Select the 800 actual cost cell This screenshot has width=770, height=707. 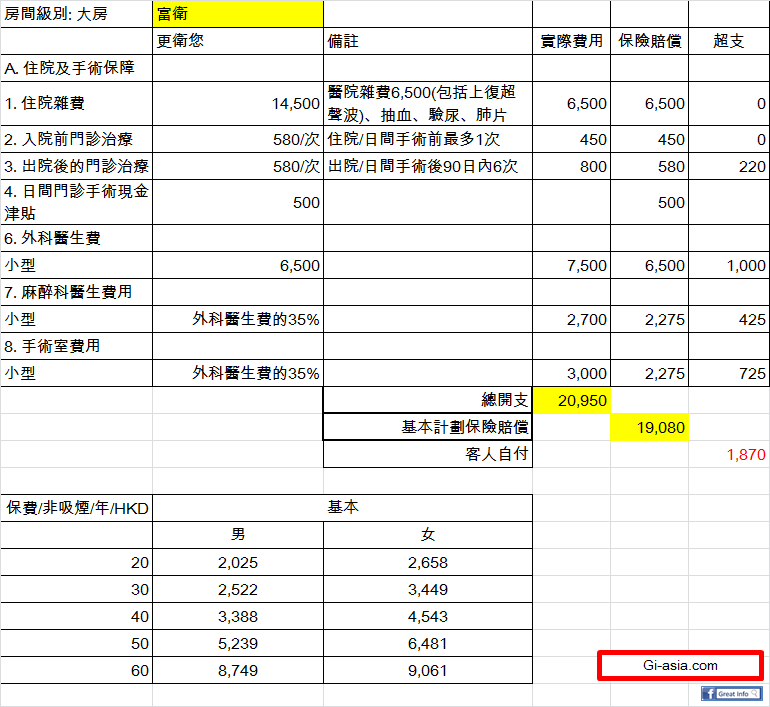(x=572, y=166)
